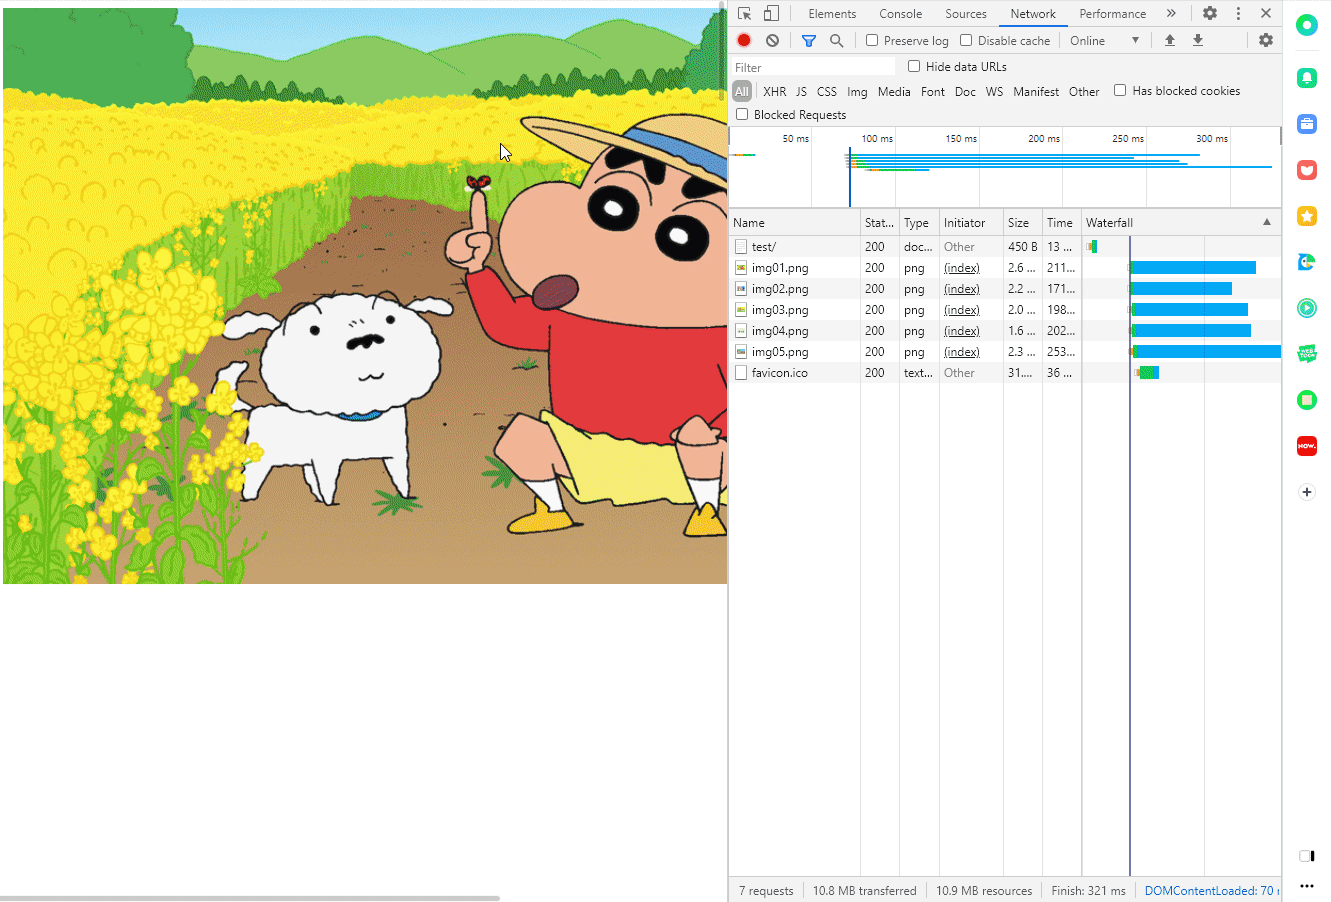This screenshot has height=902, width=1331.
Task: Switch to the Console tab
Action: (x=901, y=14)
